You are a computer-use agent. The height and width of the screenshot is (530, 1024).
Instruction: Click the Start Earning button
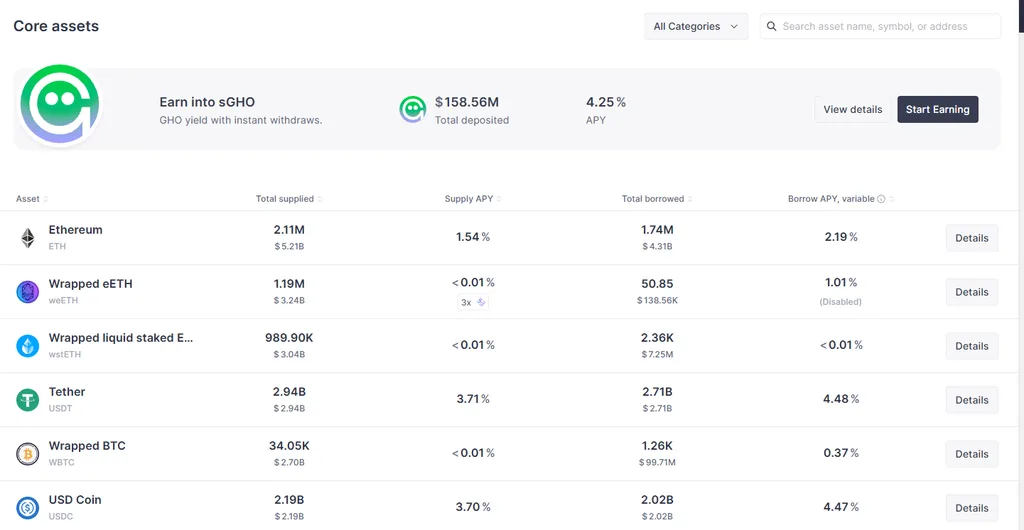click(x=937, y=109)
